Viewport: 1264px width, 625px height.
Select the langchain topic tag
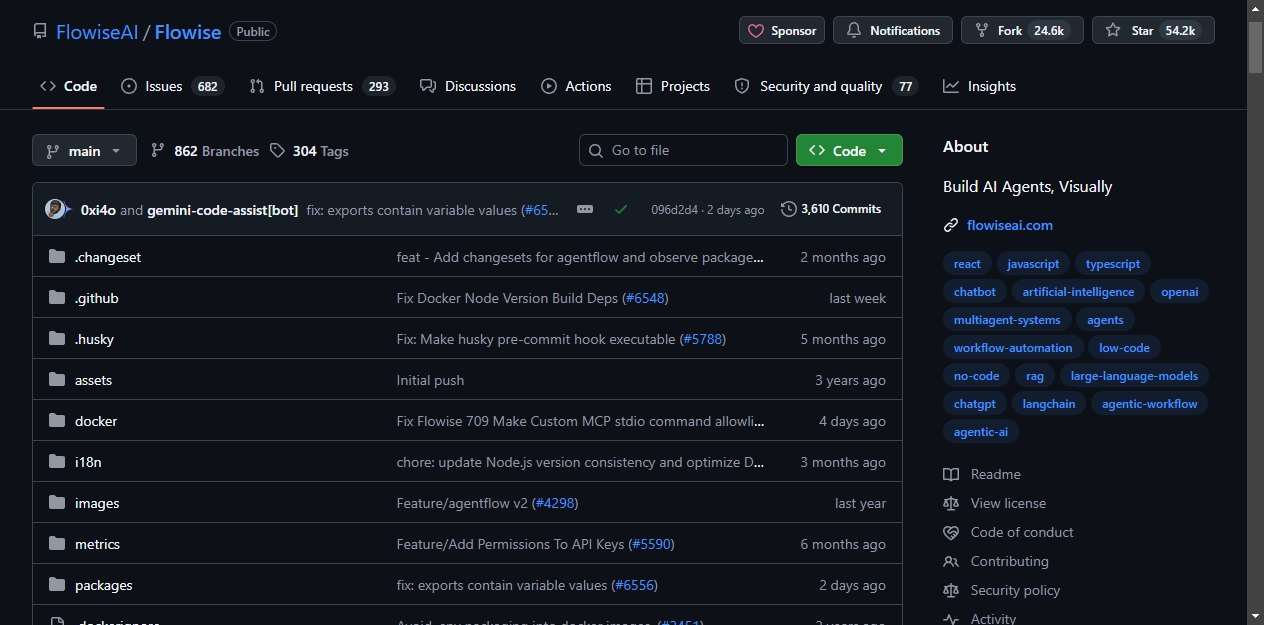coord(1049,404)
